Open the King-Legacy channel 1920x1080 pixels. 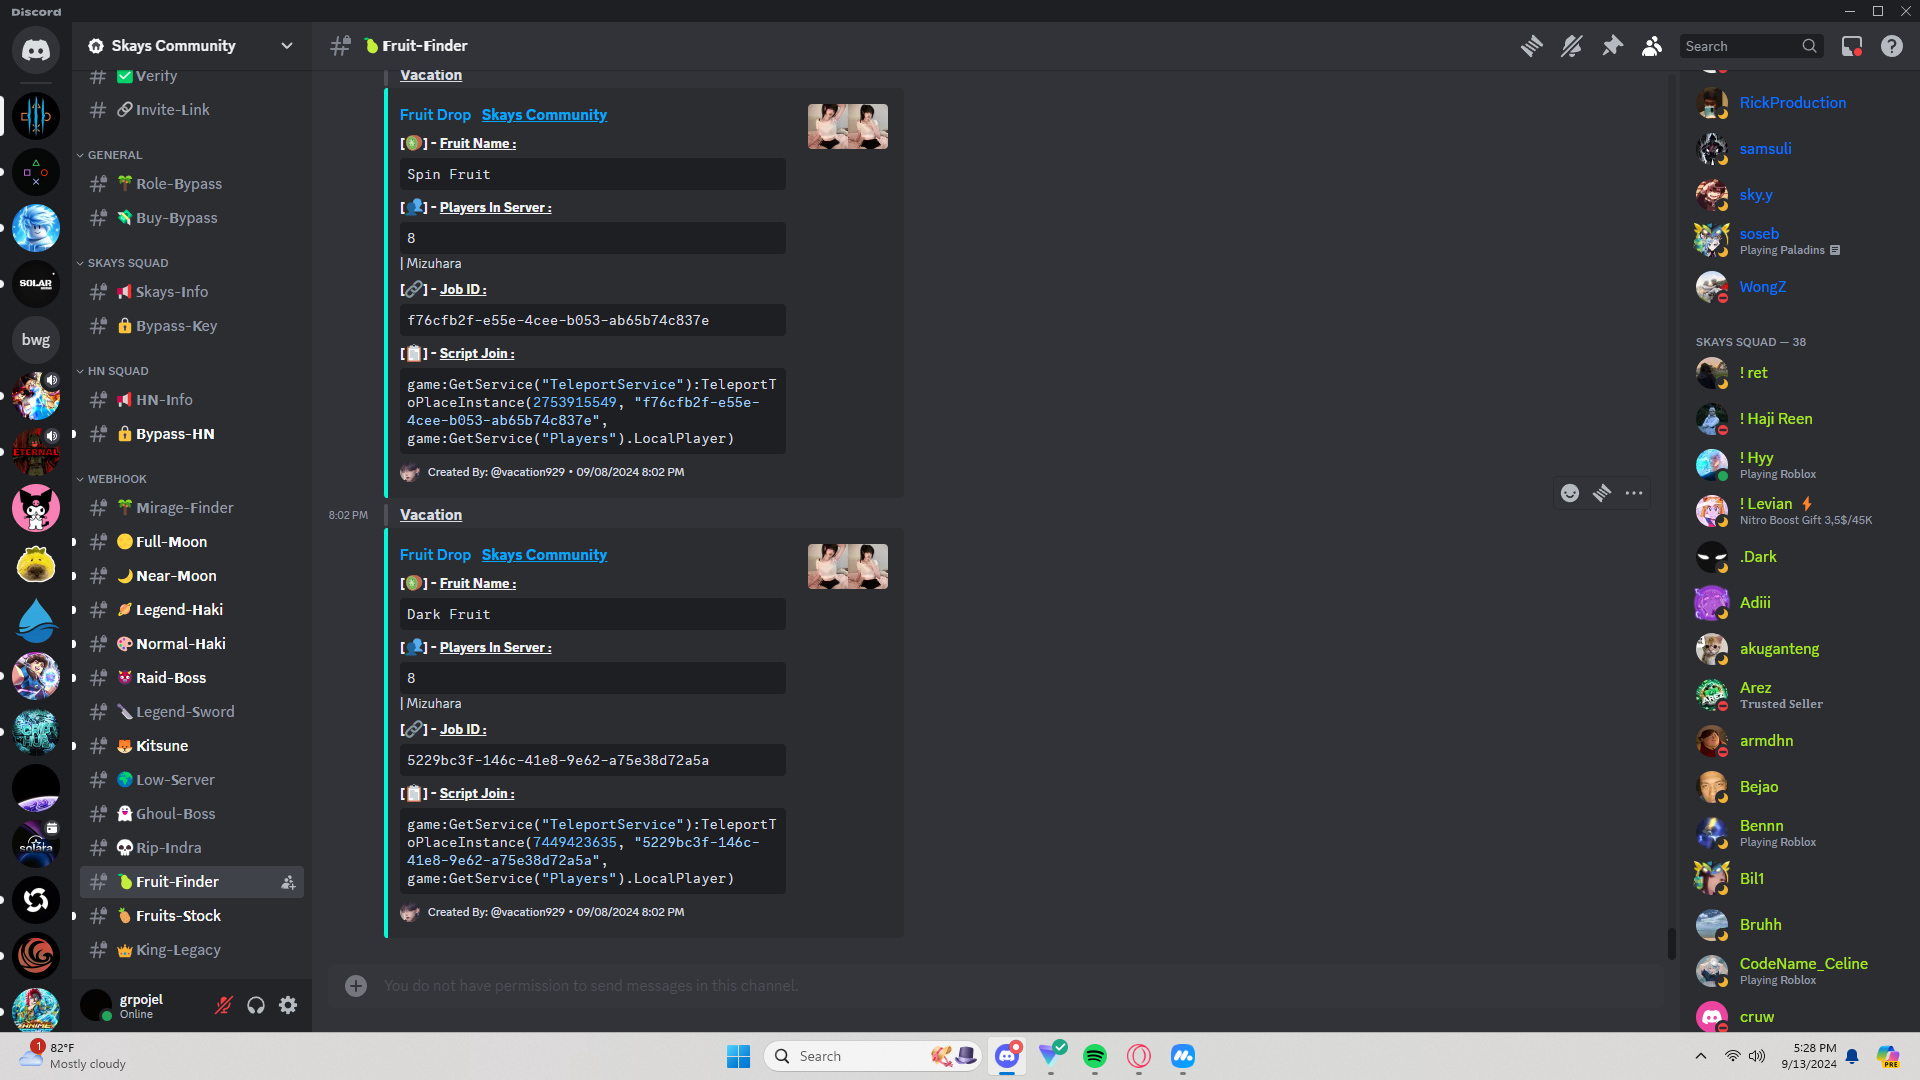[192, 950]
